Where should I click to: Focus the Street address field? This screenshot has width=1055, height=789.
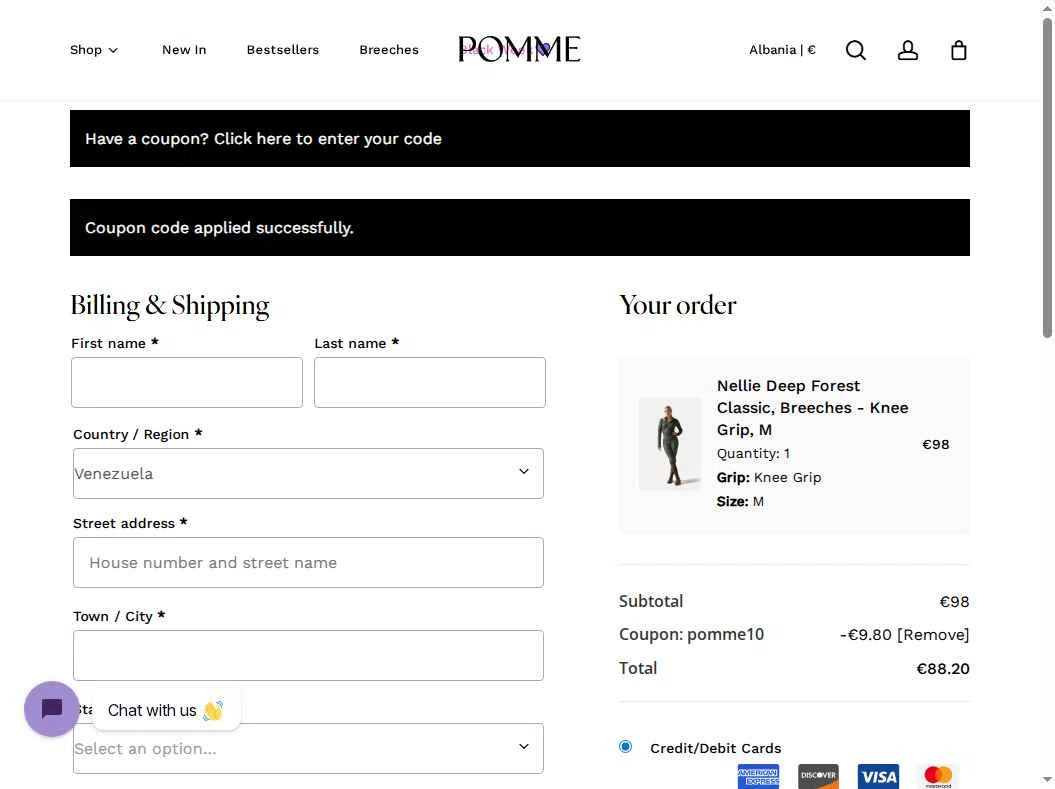coord(308,562)
